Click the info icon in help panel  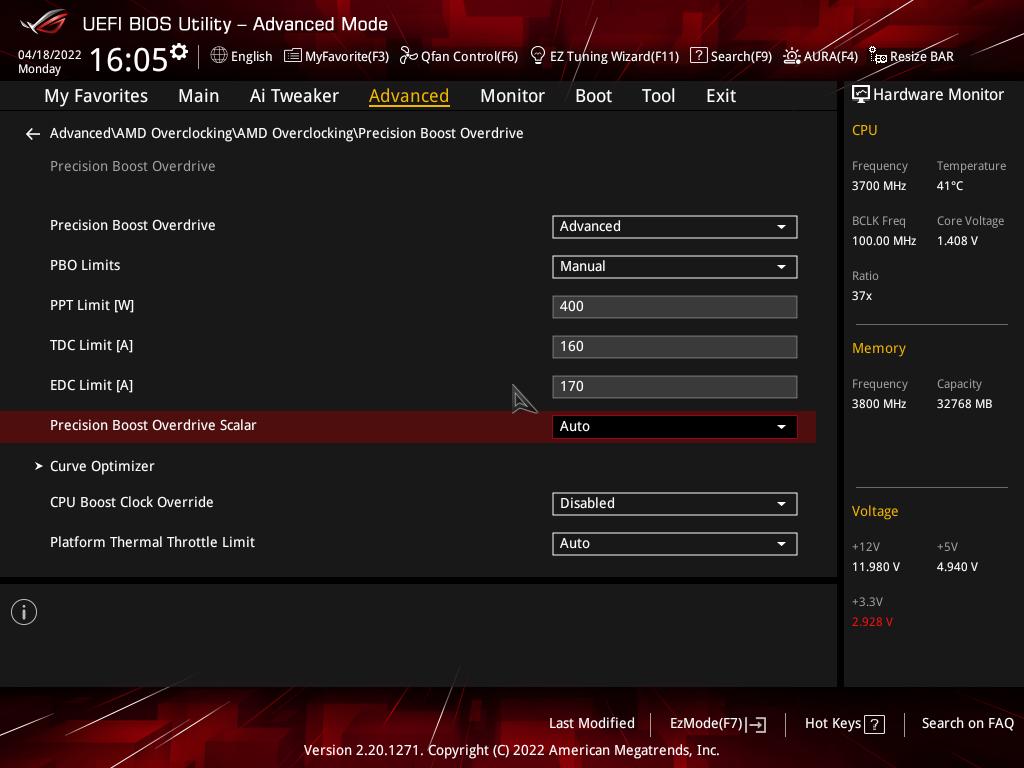coord(24,612)
